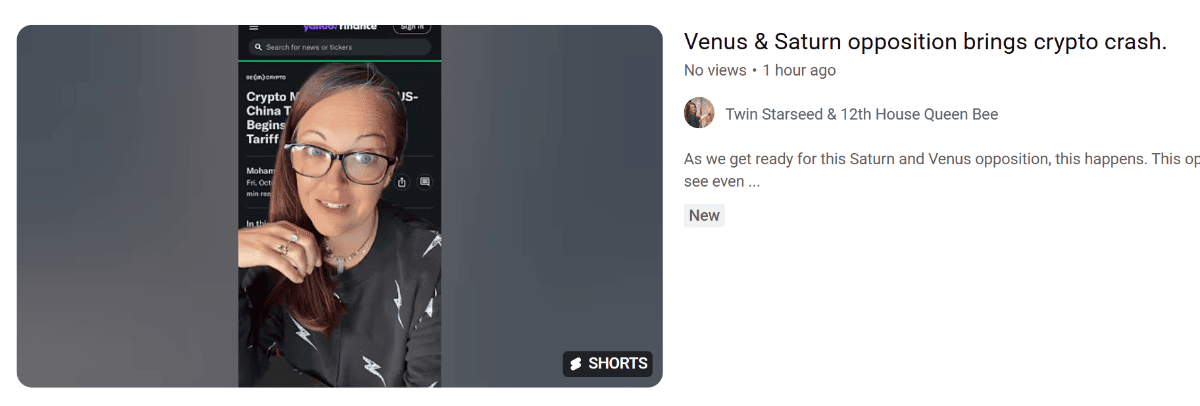Click the BeInCrypto logo in thumbnail
Image resolution: width=1200 pixels, height=406 pixels.
(266, 77)
